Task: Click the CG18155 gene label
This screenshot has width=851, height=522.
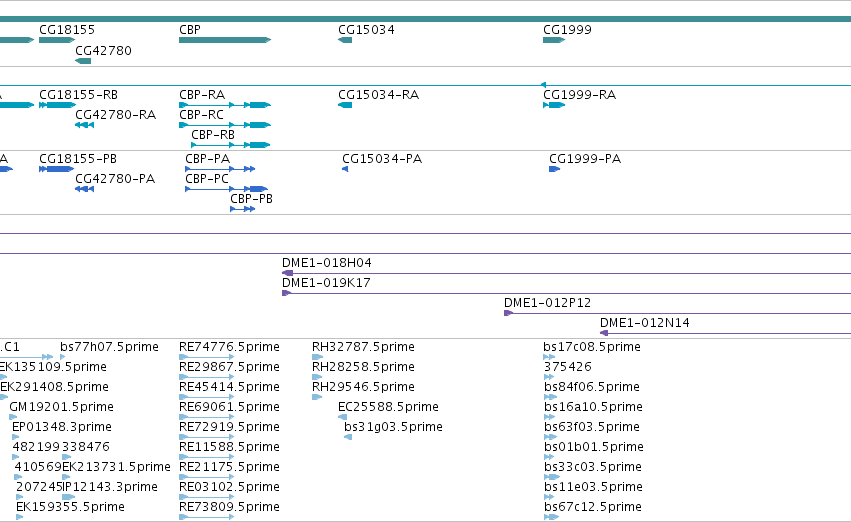Action: point(67,30)
